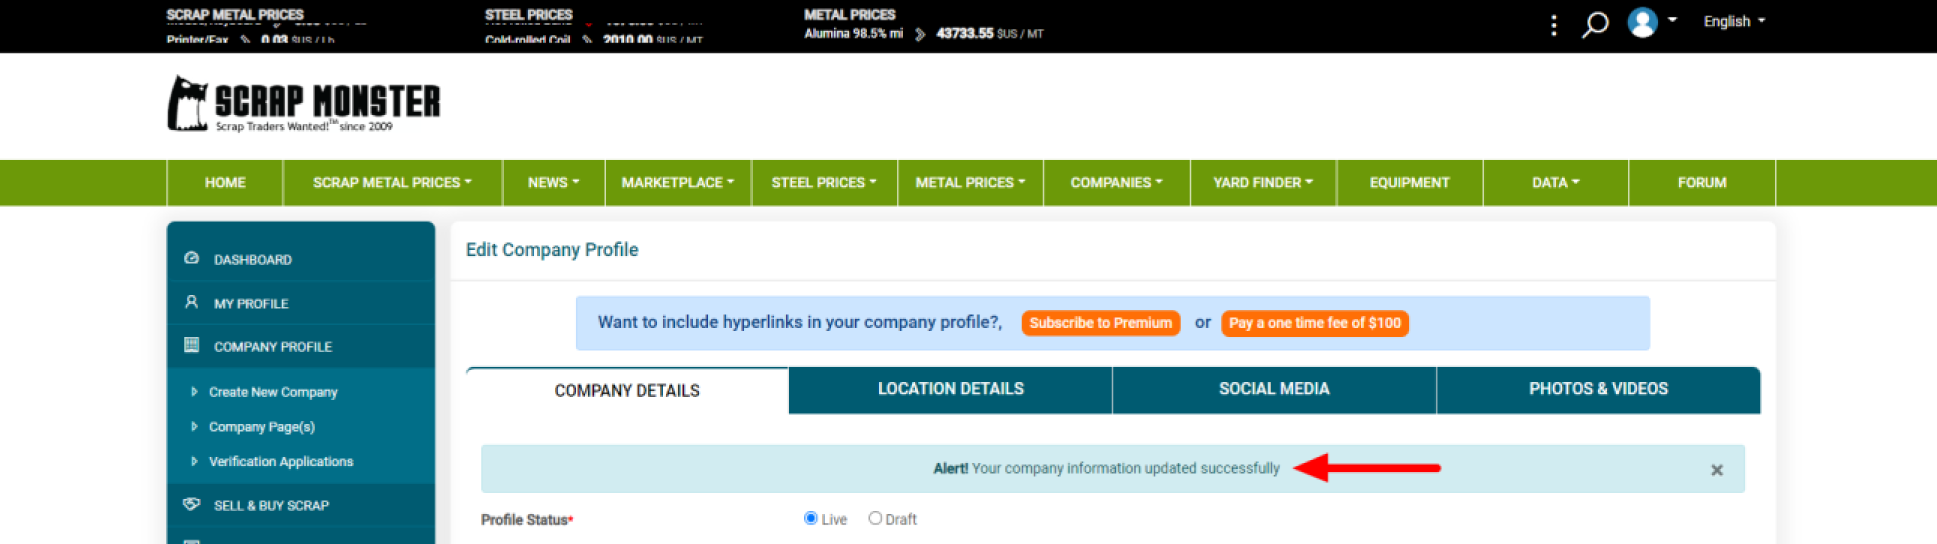
Task: Go to the Forum nav item
Action: click(1701, 183)
